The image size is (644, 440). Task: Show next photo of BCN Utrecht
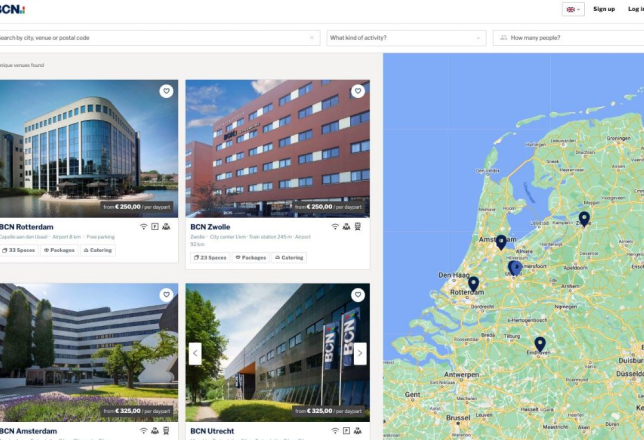tap(360, 353)
